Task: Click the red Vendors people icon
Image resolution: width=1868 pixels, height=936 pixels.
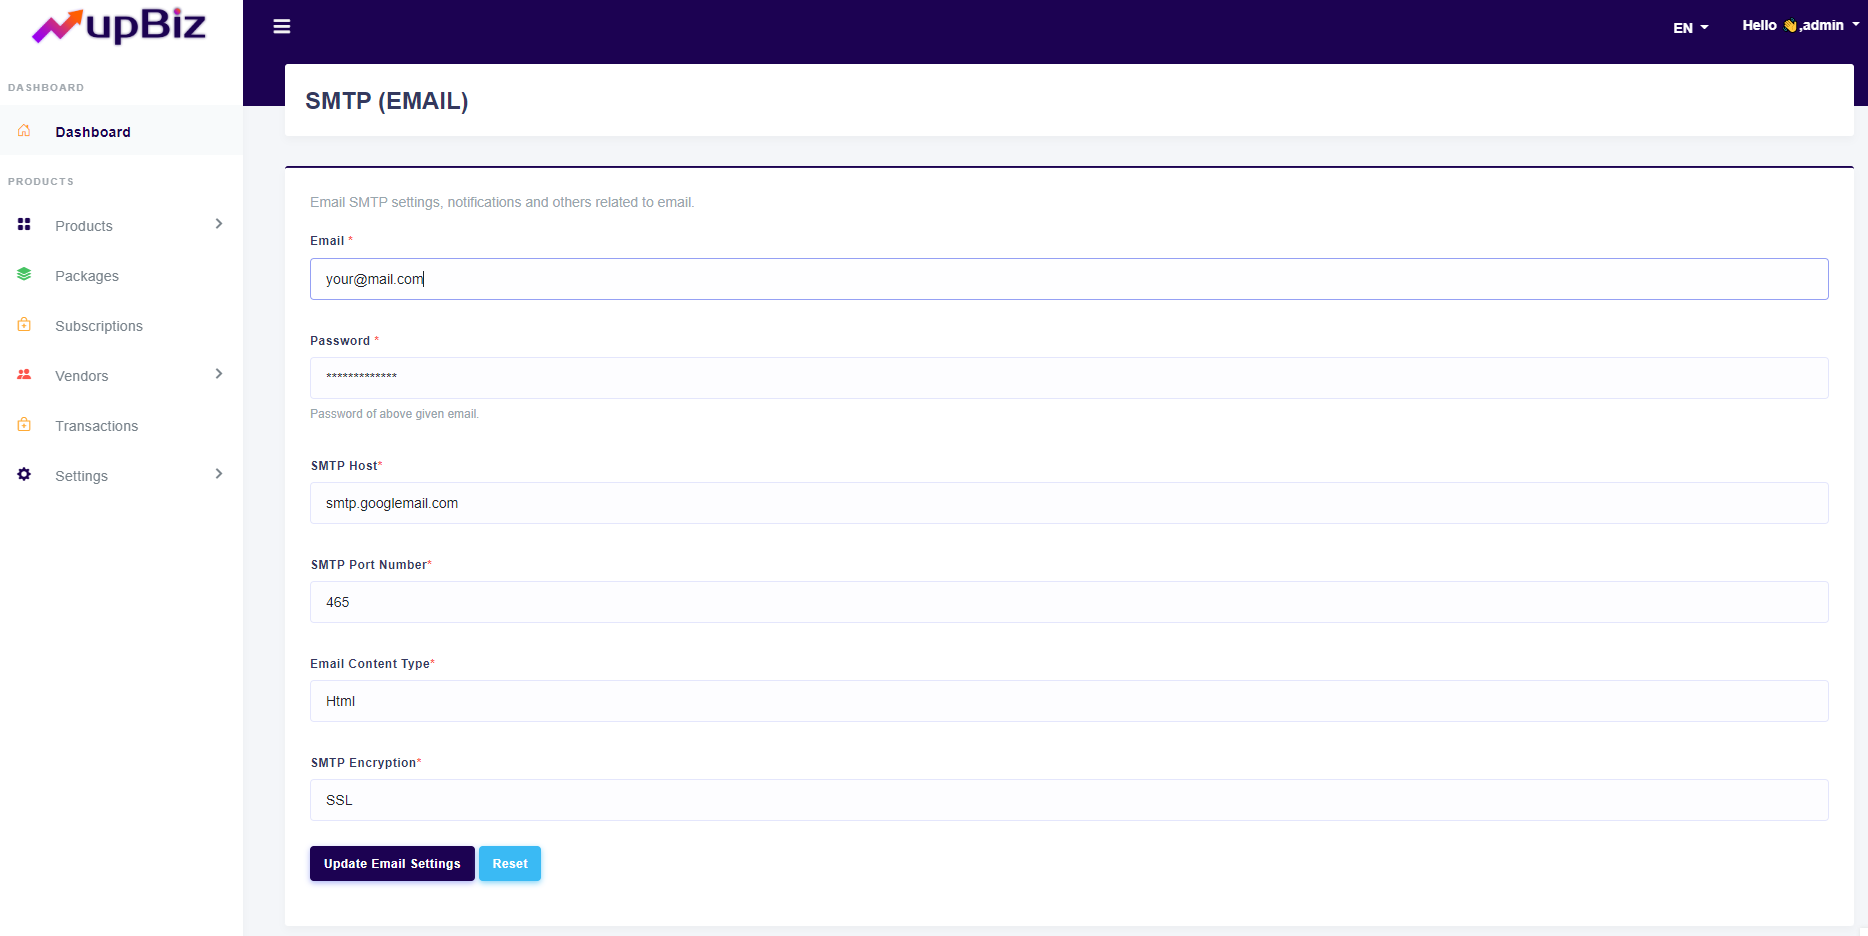Action: pos(24,375)
